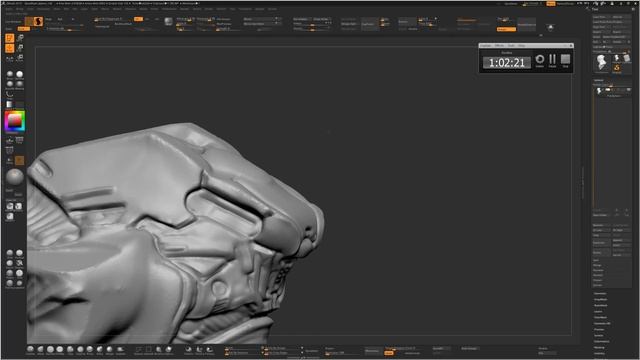
Task: Select first brush sphere in bottom shelf
Action: (x=30, y=349)
